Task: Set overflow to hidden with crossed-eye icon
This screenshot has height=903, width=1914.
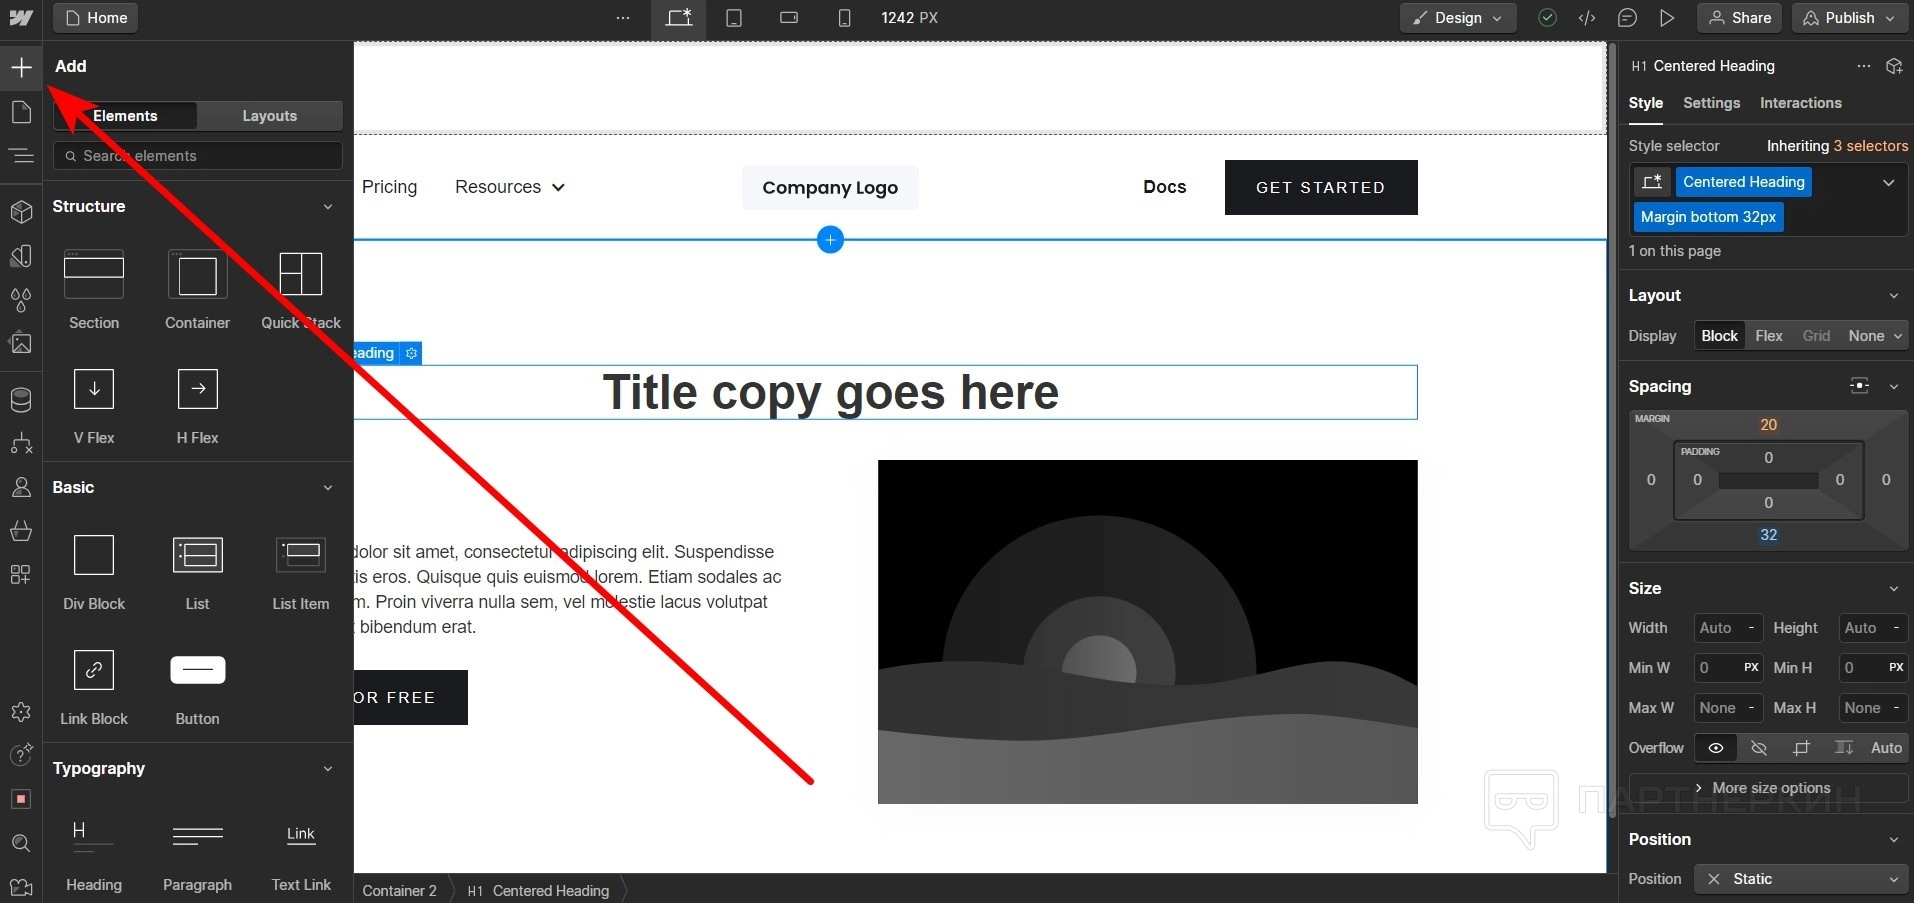Action: 1759,748
